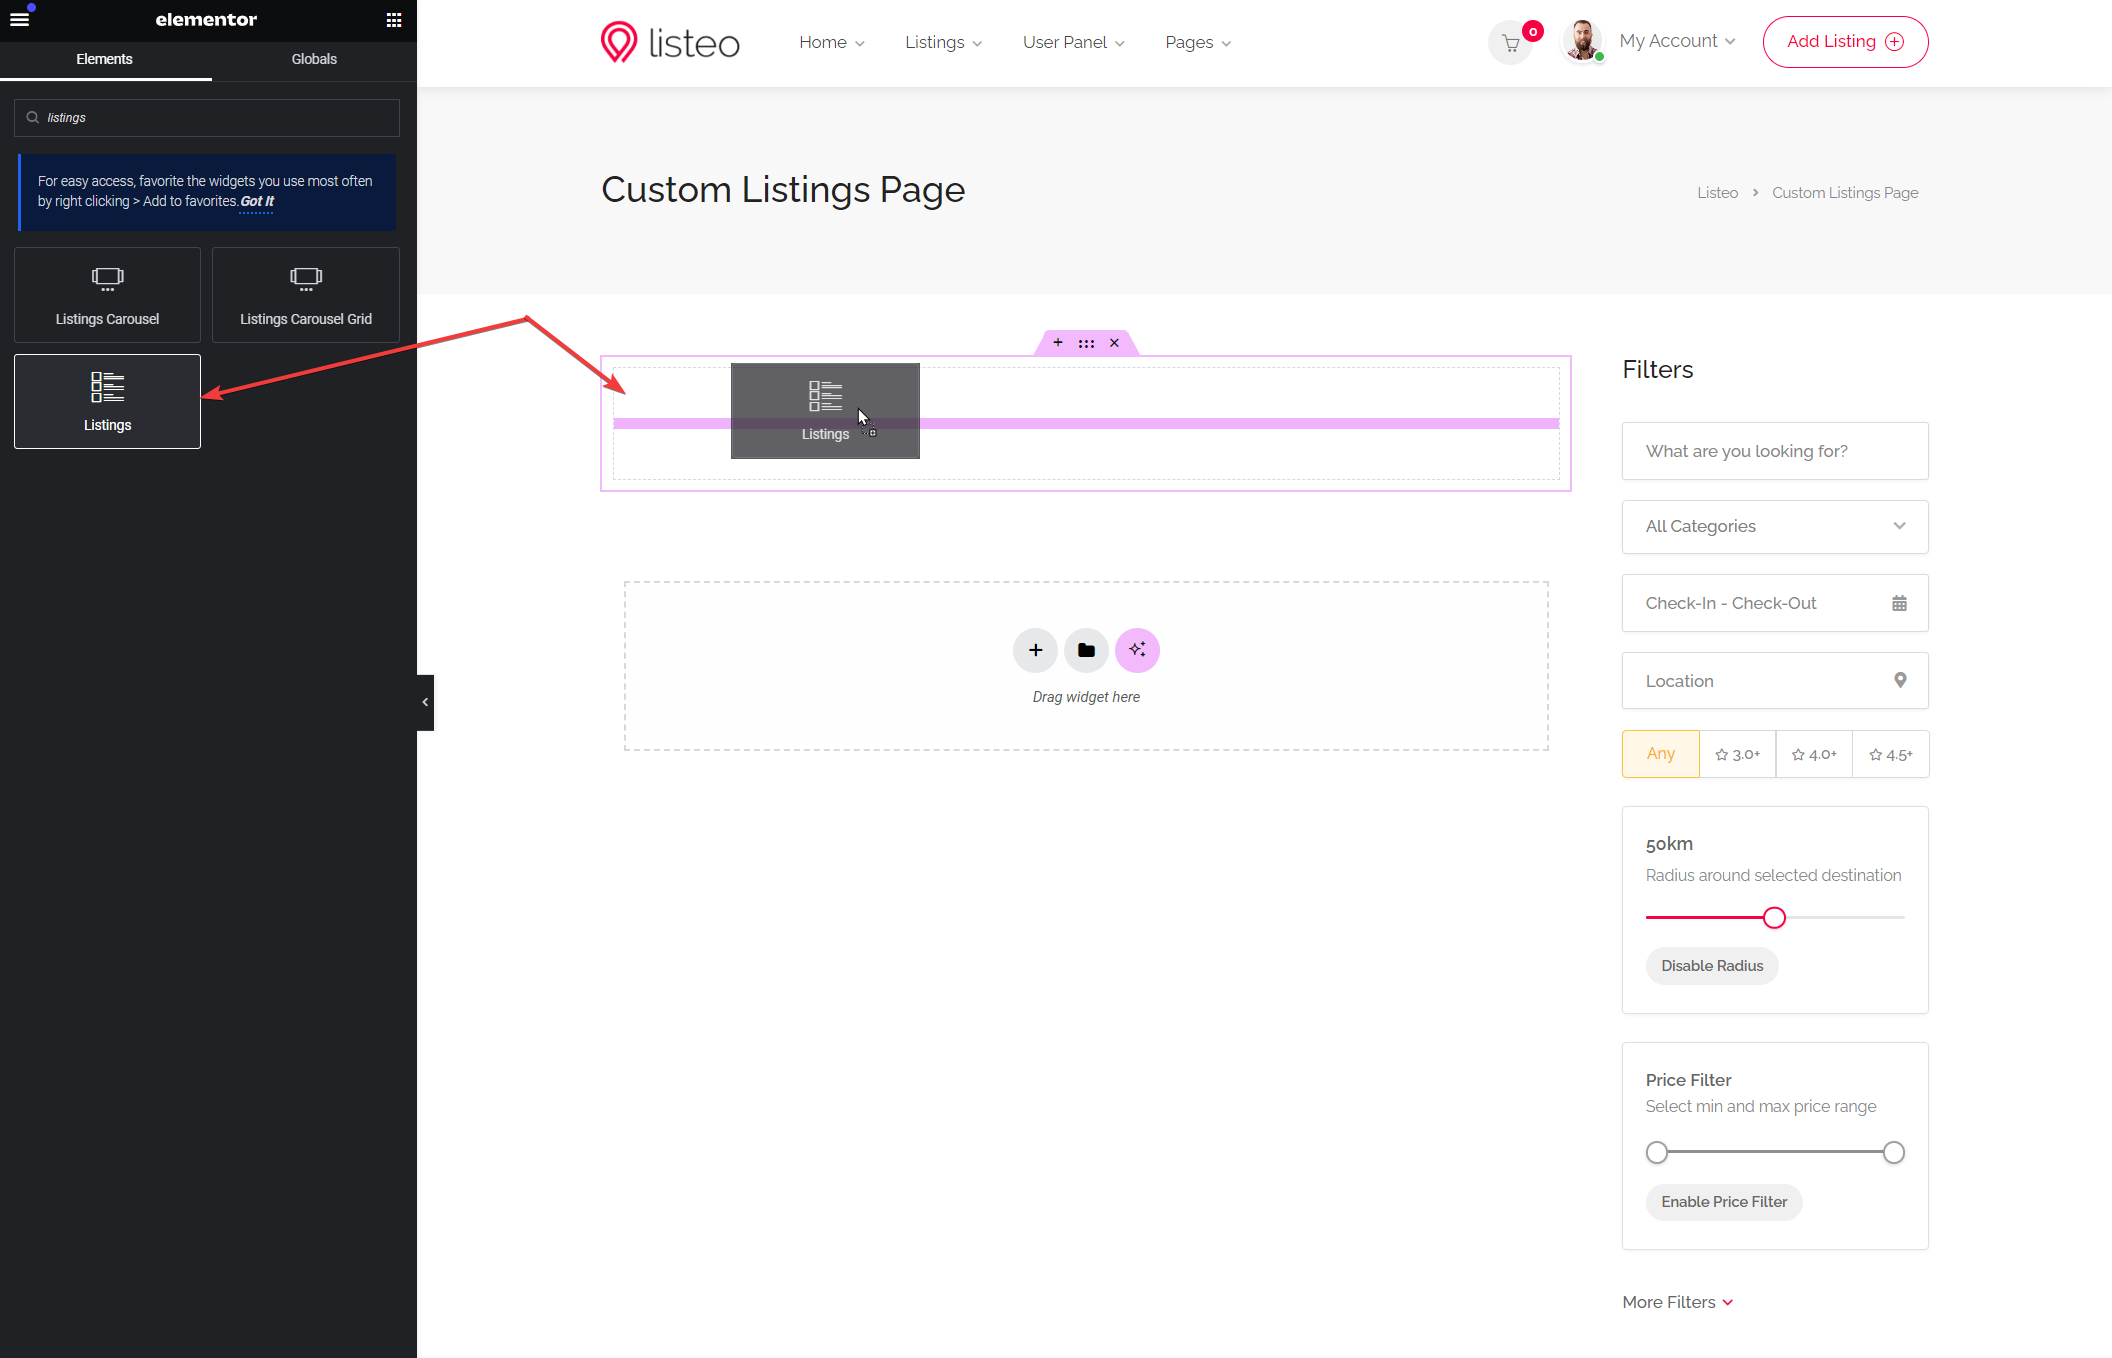Click the Disable Radius button

click(x=1712, y=966)
